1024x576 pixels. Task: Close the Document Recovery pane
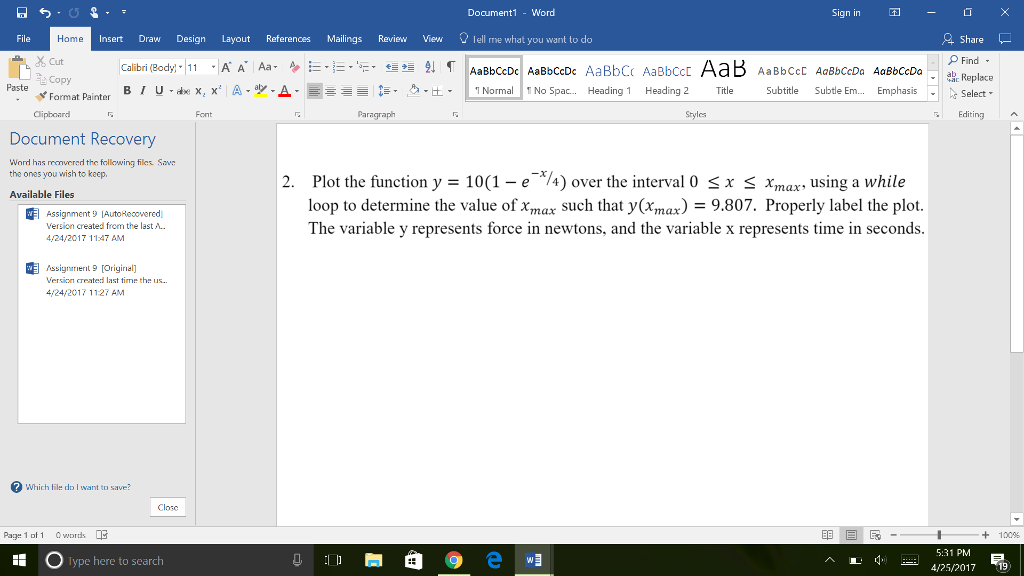tap(167, 507)
